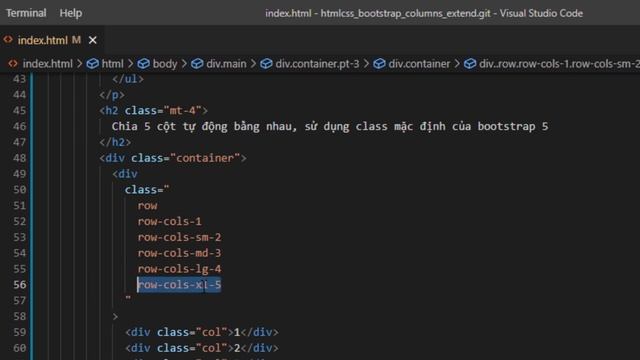Click div.main breadcrumb segment
640x360 pixels.
point(226,64)
